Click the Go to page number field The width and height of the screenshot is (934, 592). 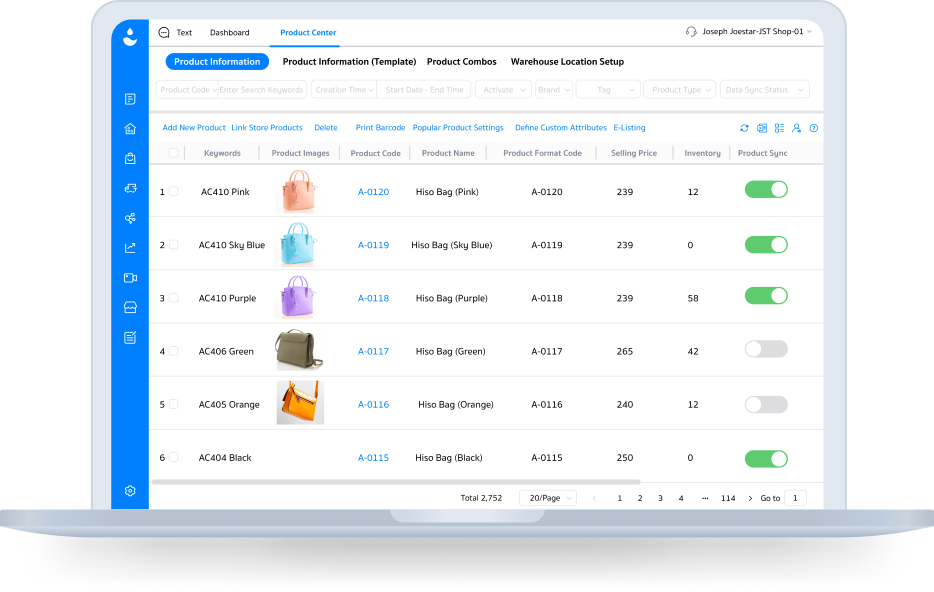[795, 498]
